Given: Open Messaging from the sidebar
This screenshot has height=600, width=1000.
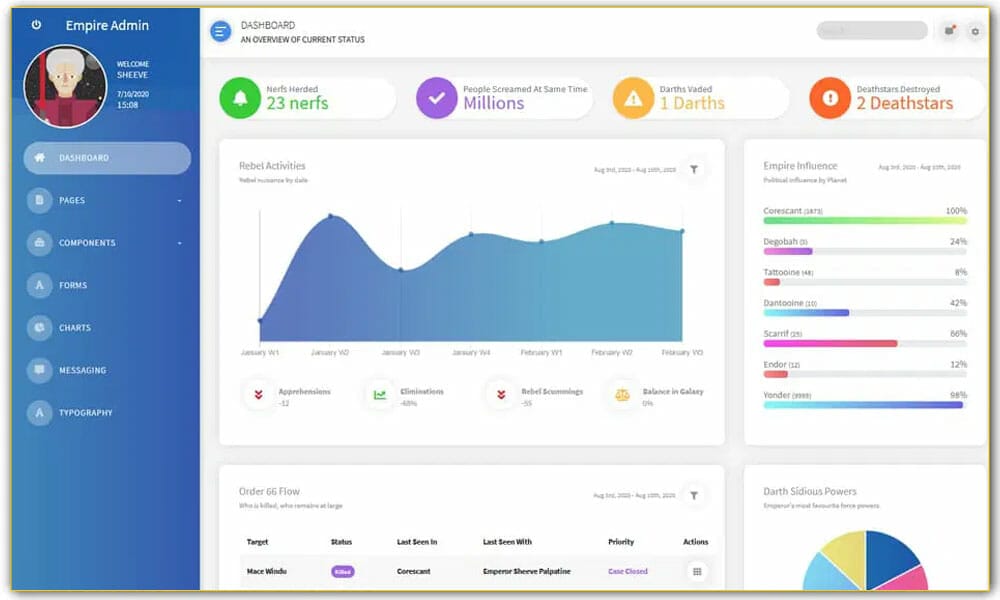Looking at the screenshot, I should tap(82, 370).
